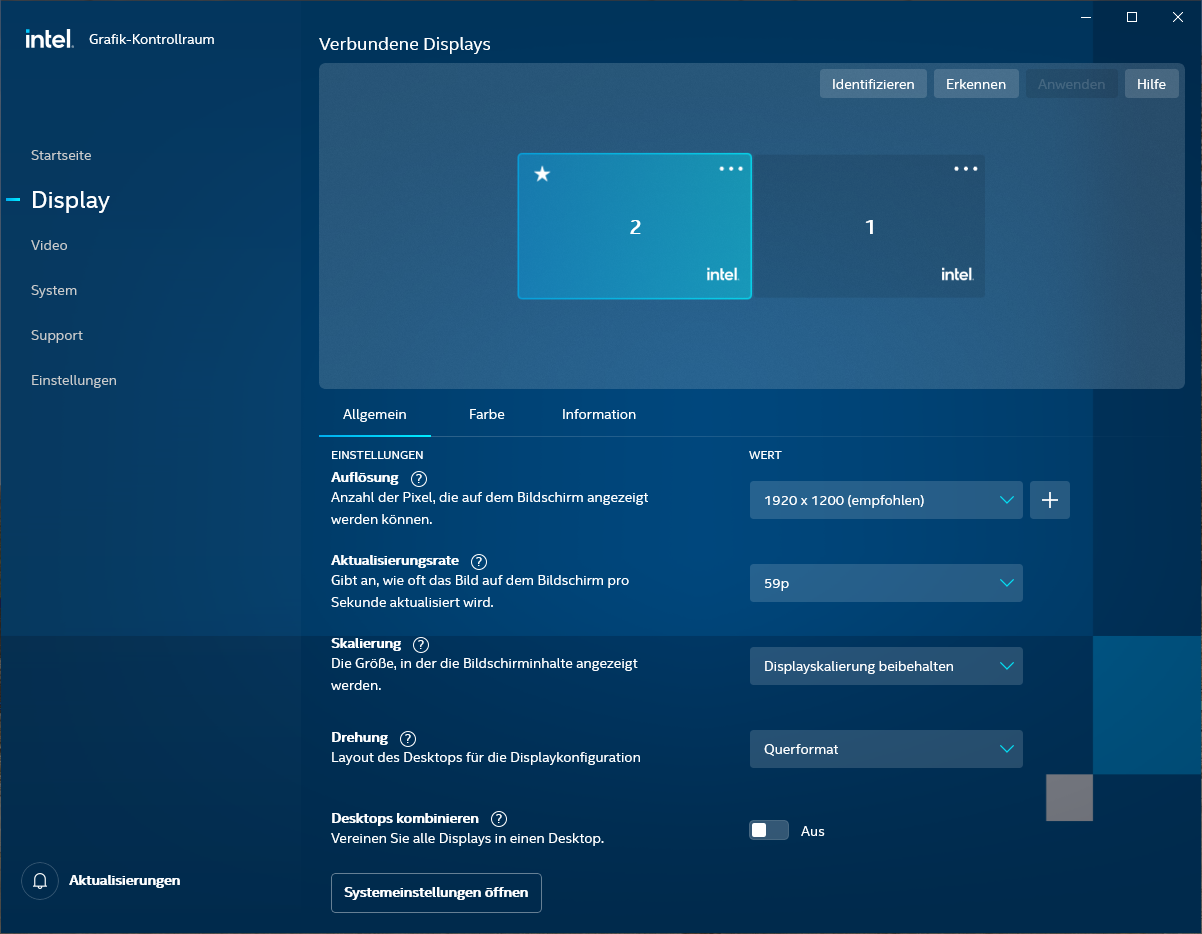Image resolution: width=1202 pixels, height=934 pixels.
Task: Click the WERT column header
Action: tap(765, 455)
